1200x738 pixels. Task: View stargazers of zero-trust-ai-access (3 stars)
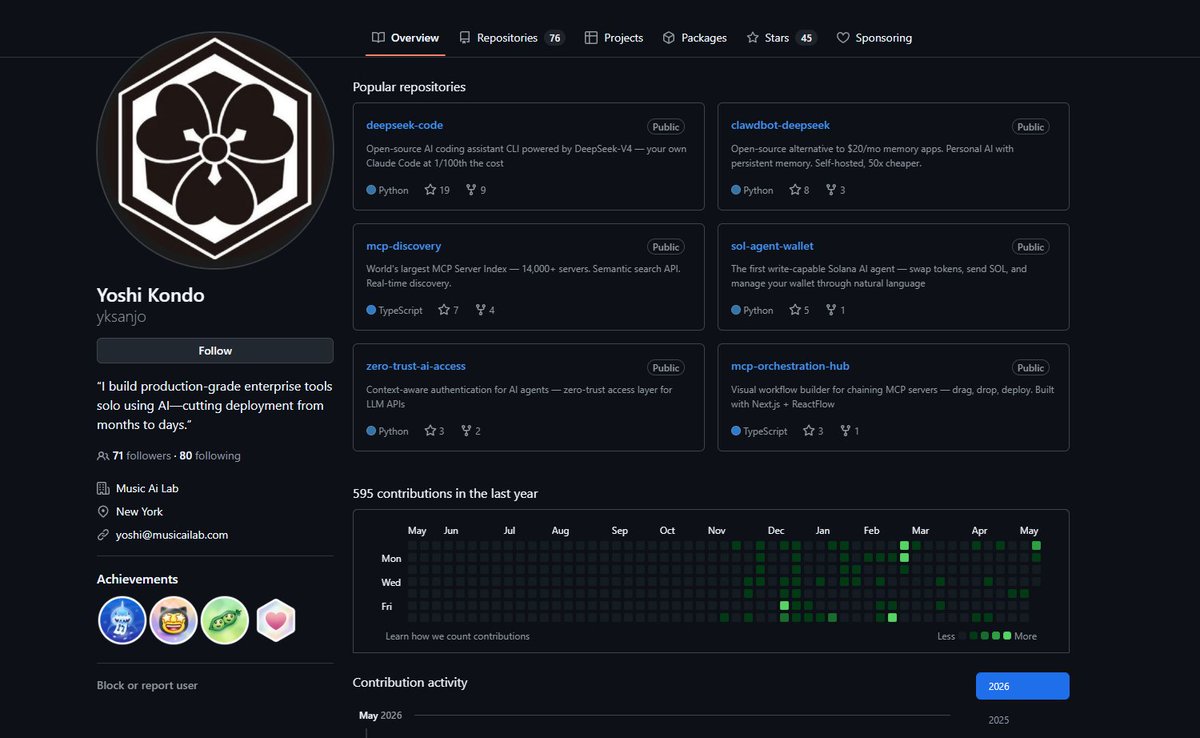click(x=434, y=431)
